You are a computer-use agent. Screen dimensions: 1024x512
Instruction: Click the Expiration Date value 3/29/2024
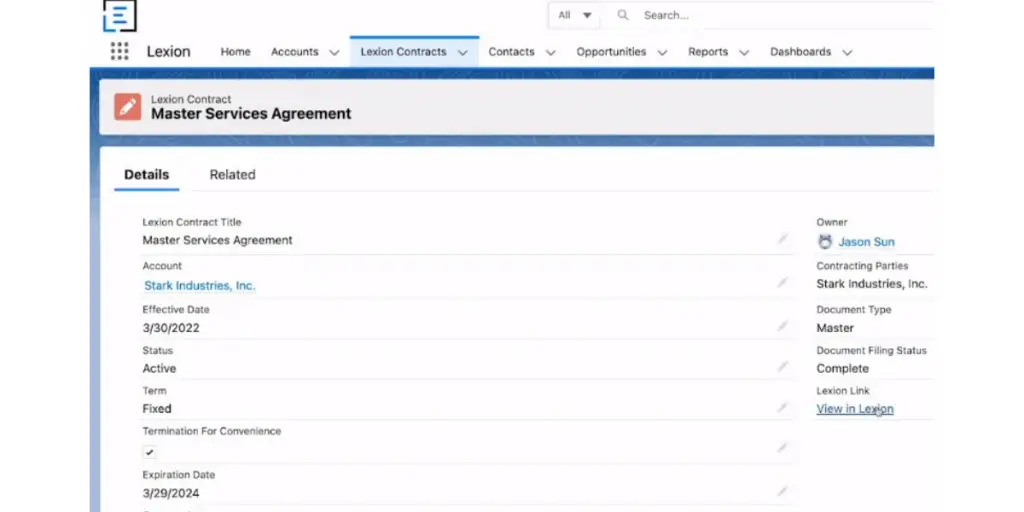tap(171, 493)
